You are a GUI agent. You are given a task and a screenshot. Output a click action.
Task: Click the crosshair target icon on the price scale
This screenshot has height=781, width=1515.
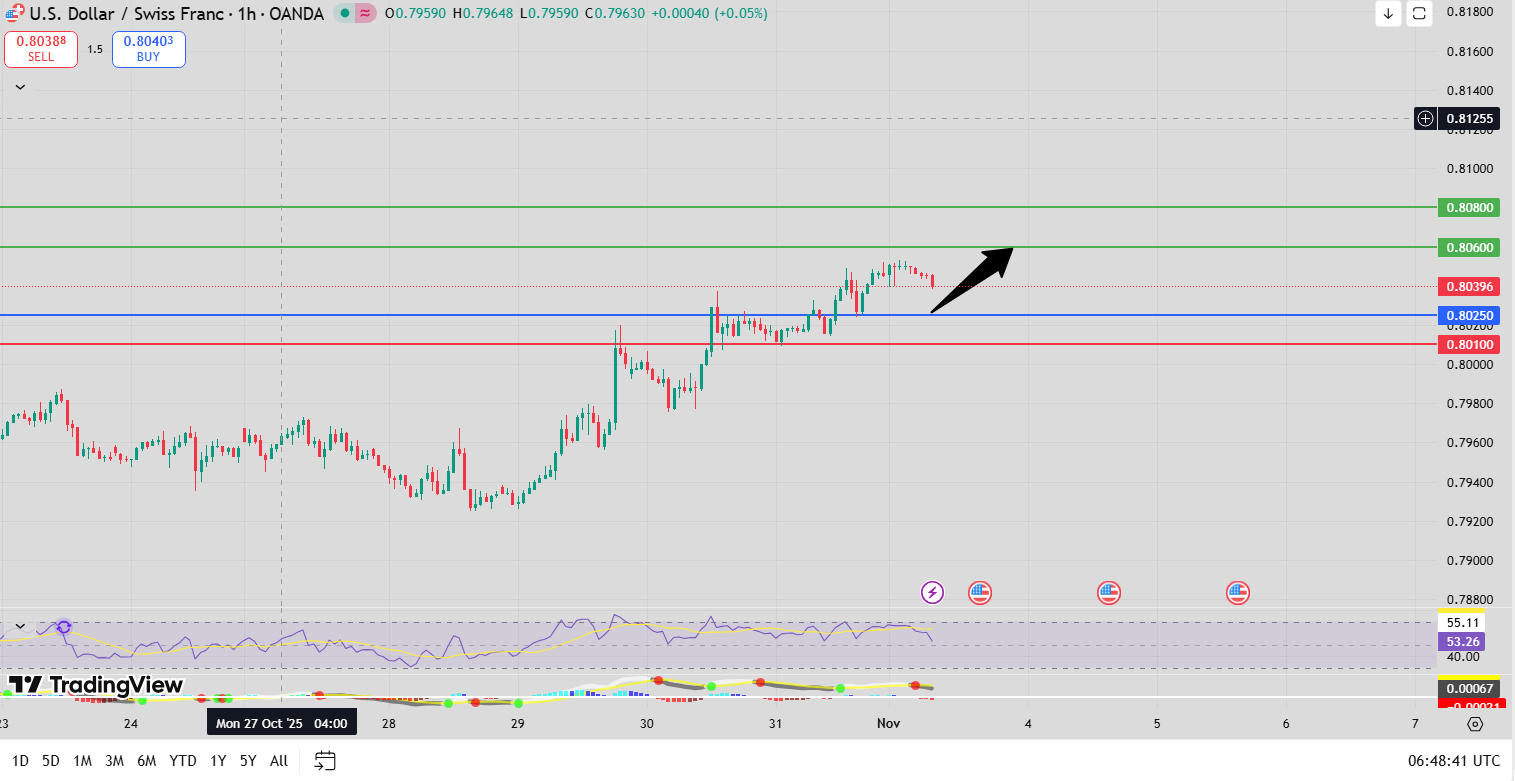click(x=1425, y=118)
